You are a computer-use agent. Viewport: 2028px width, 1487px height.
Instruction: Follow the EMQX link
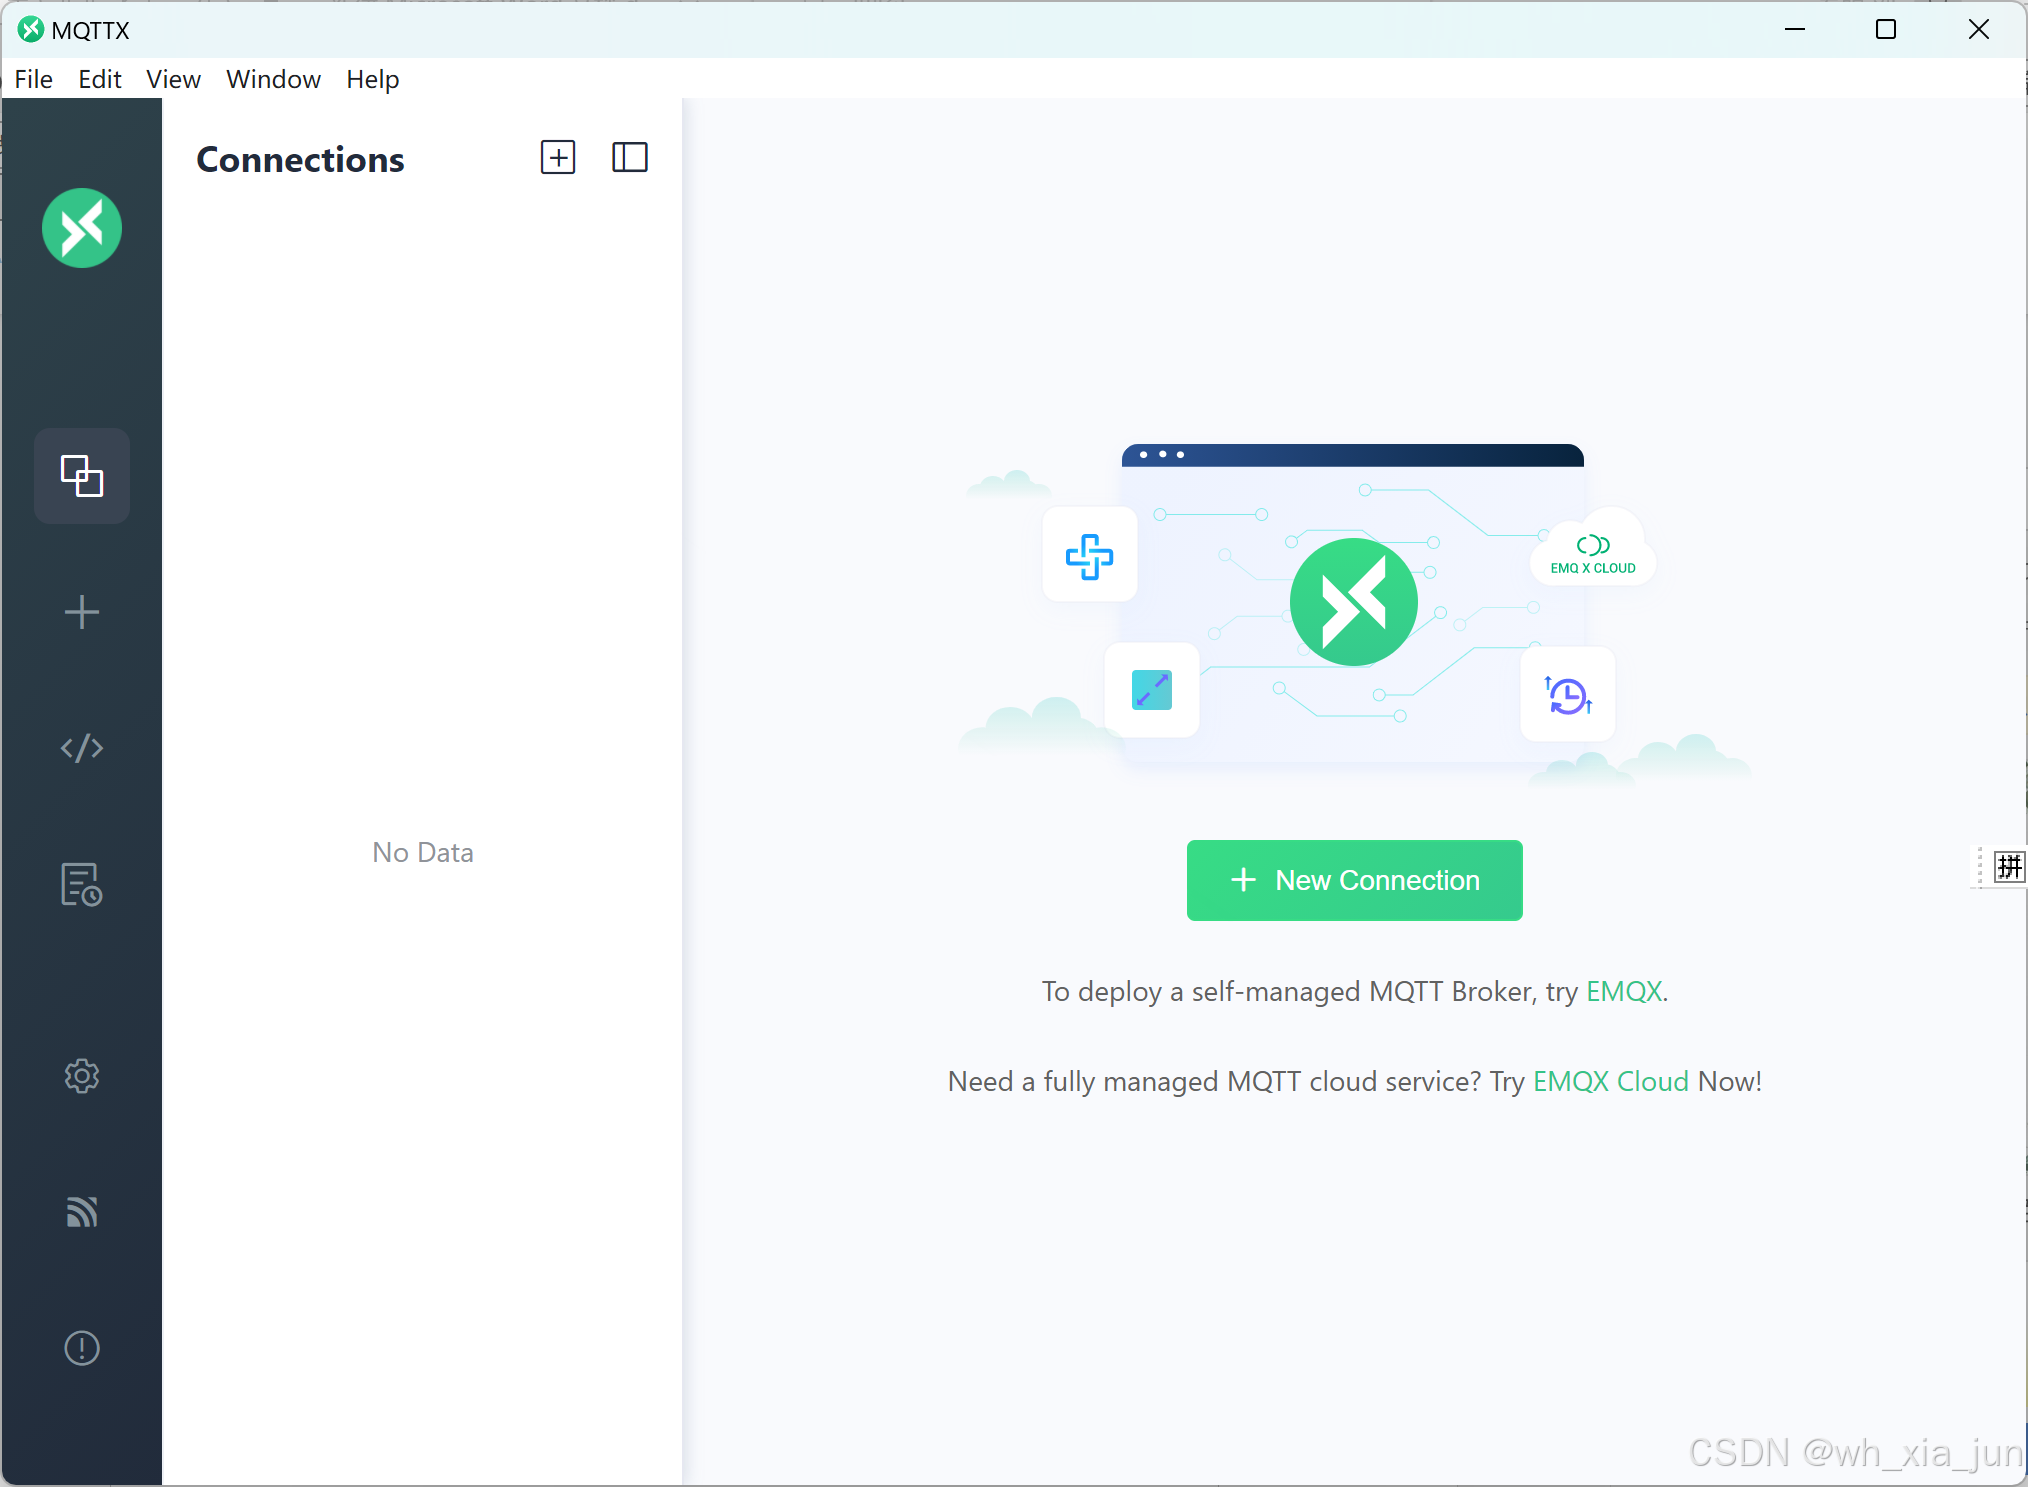click(1623, 991)
